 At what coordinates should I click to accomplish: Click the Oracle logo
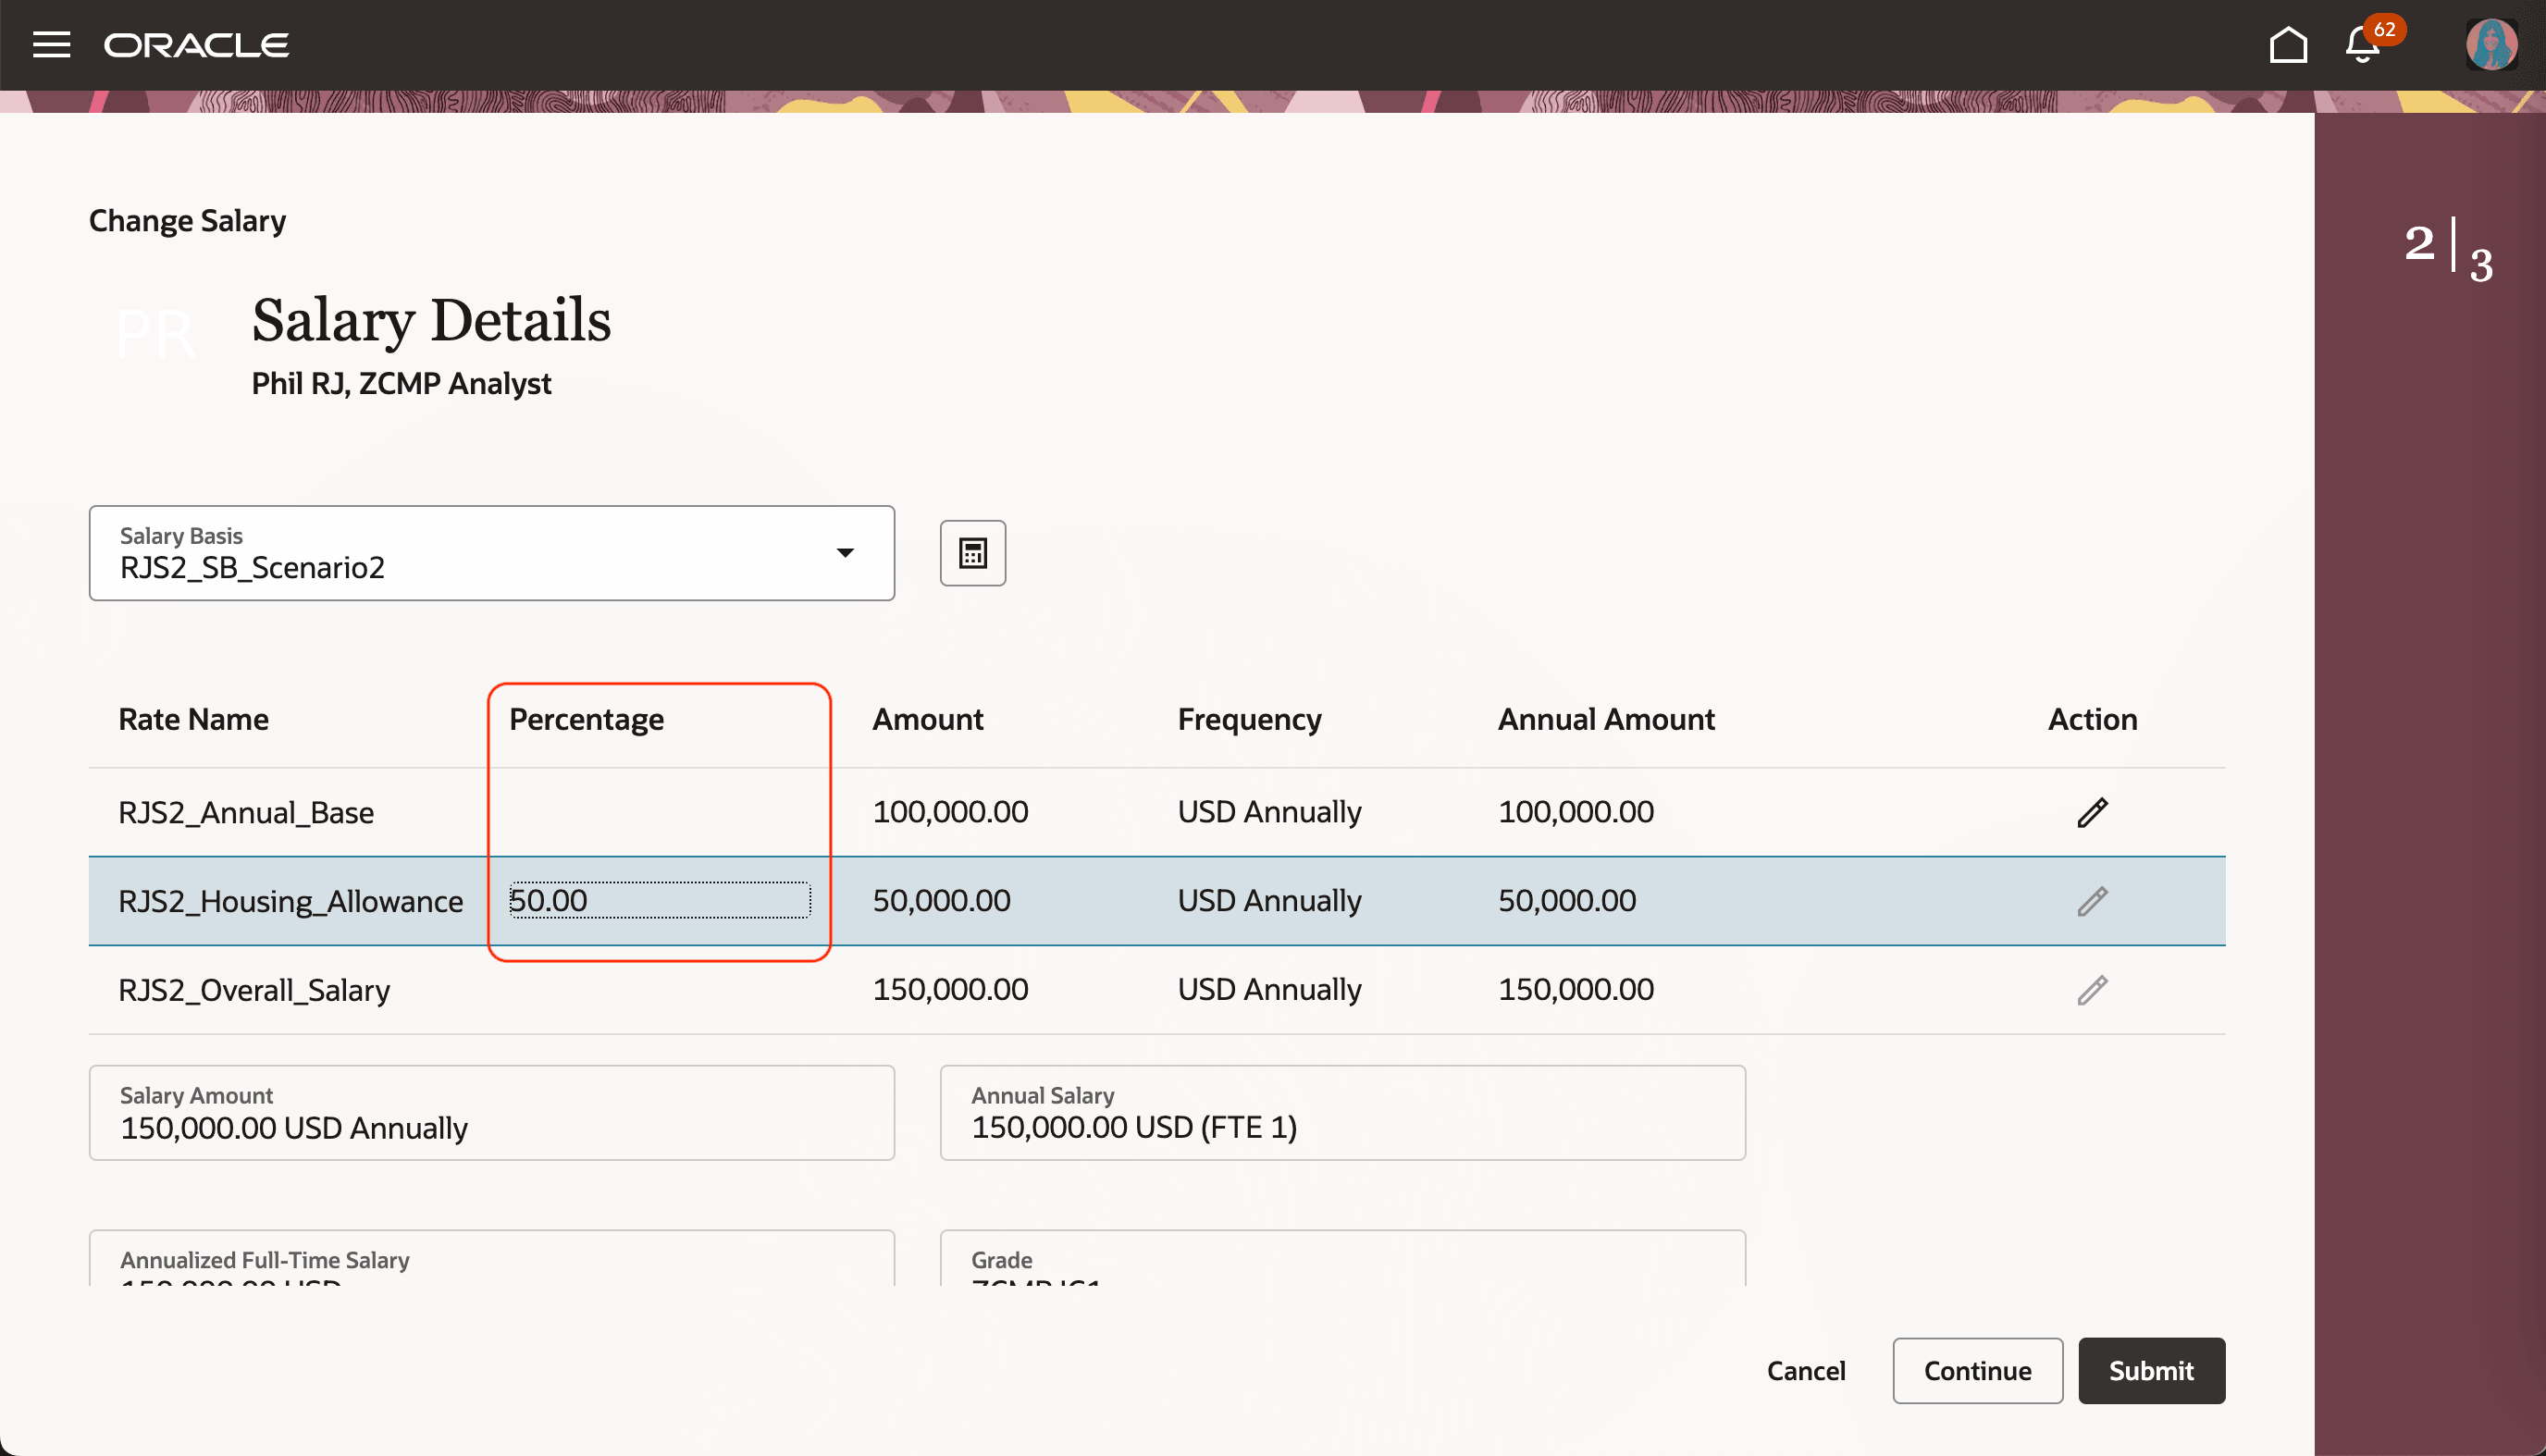[x=196, y=44]
